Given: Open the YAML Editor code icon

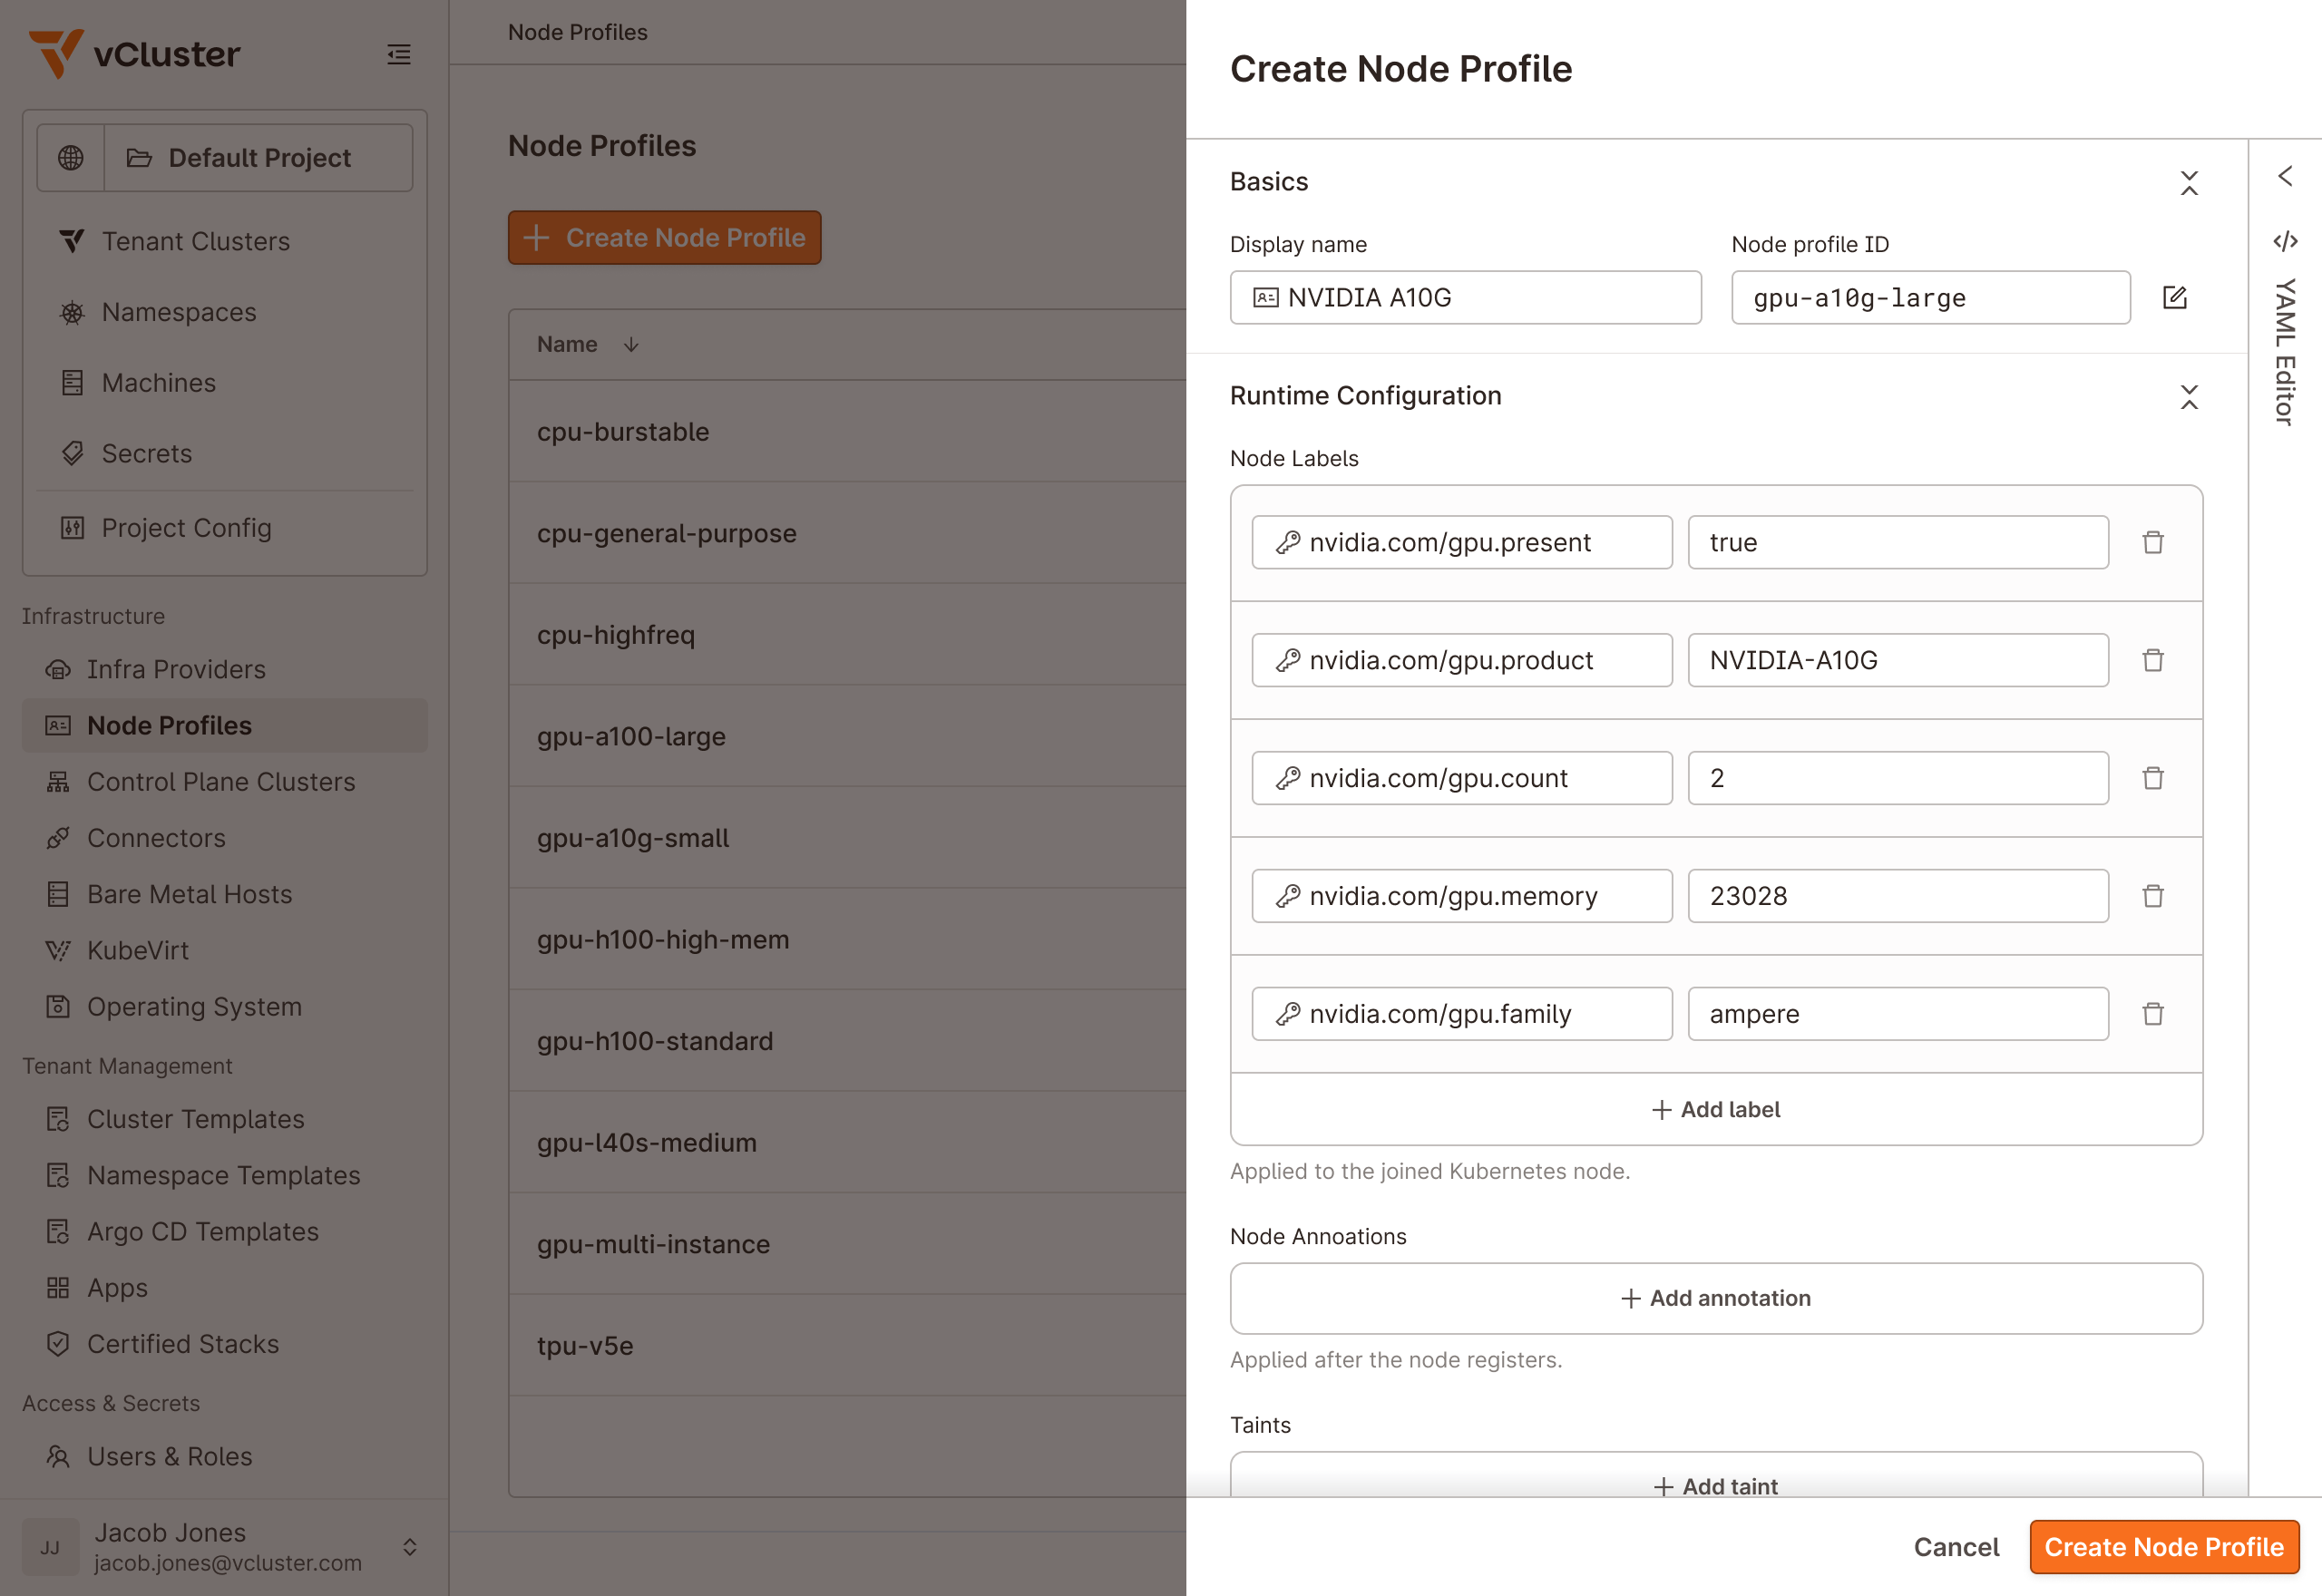Looking at the screenshot, I should pos(2285,241).
